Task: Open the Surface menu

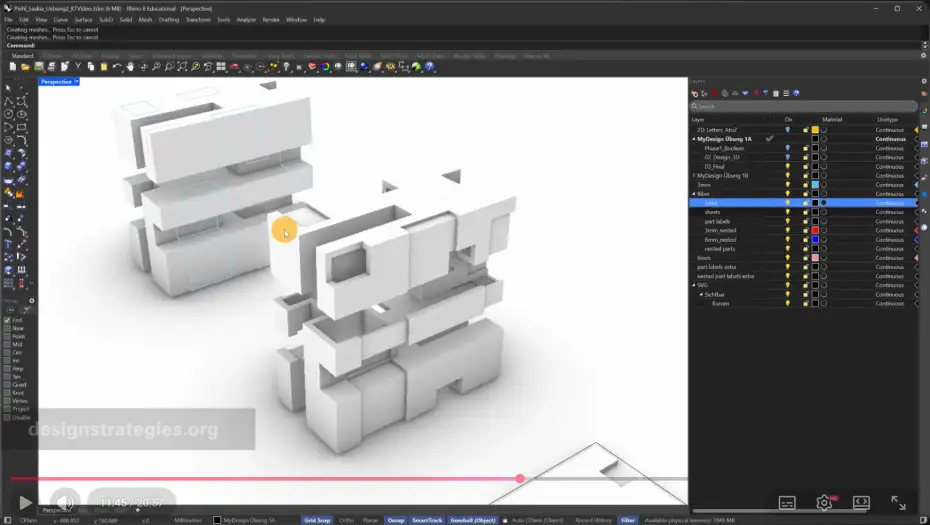Action: (x=83, y=20)
